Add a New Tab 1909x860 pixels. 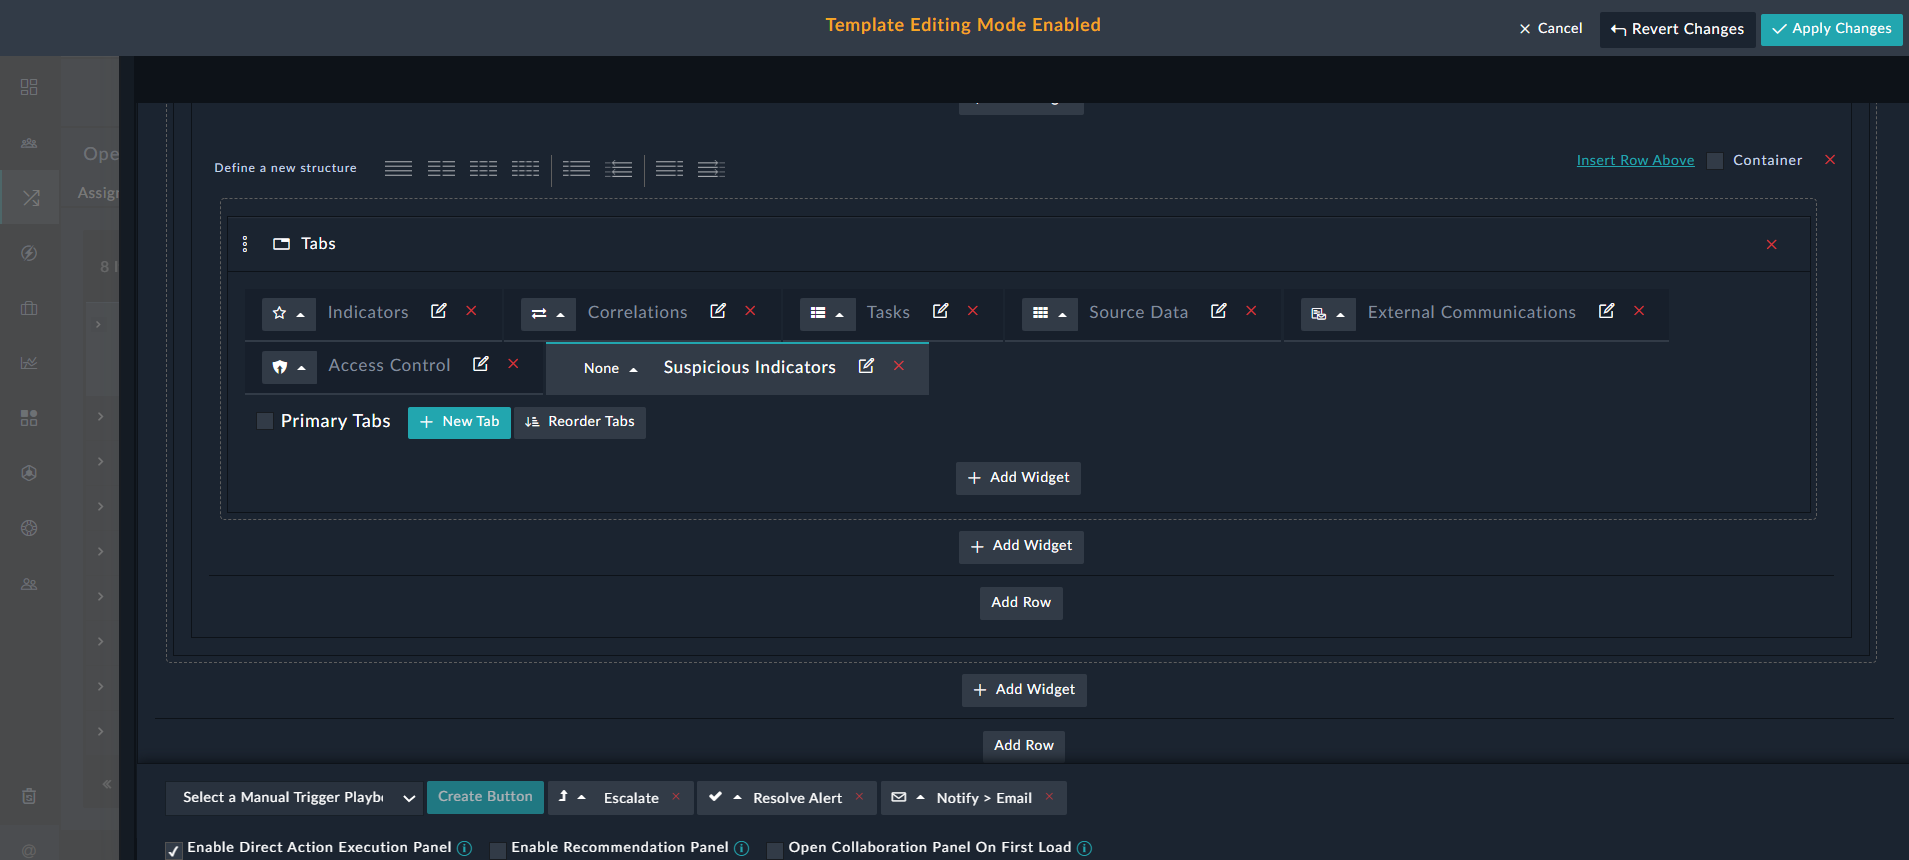pos(459,422)
